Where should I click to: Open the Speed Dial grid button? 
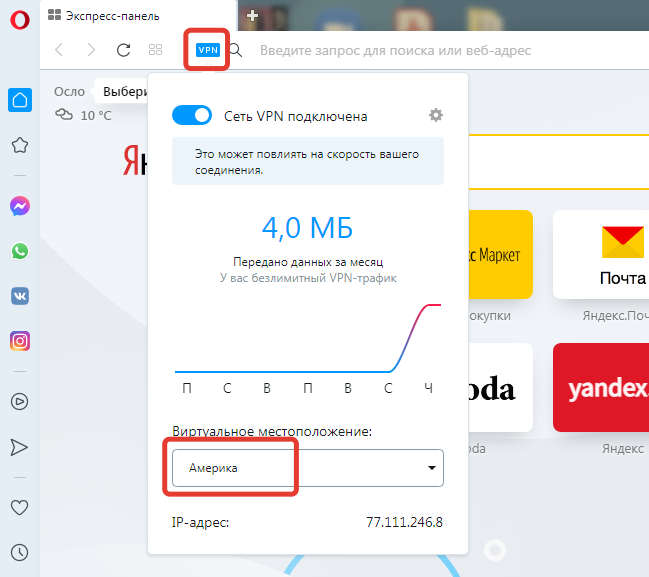pos(155,50)
